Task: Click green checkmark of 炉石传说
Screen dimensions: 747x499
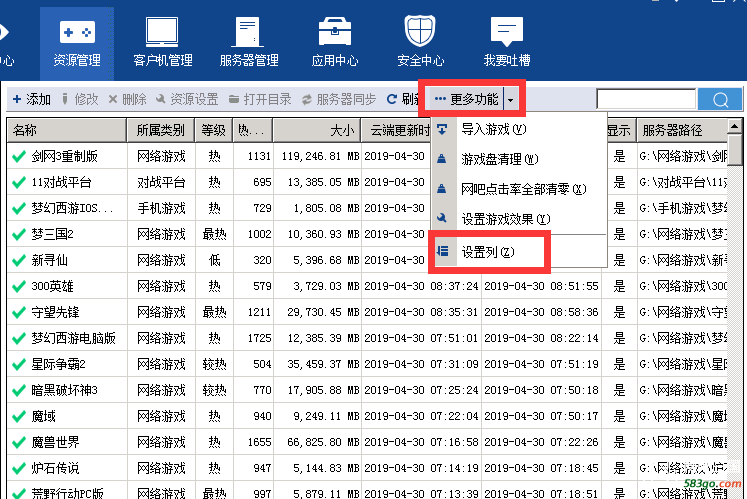Action: pos(19,468)
